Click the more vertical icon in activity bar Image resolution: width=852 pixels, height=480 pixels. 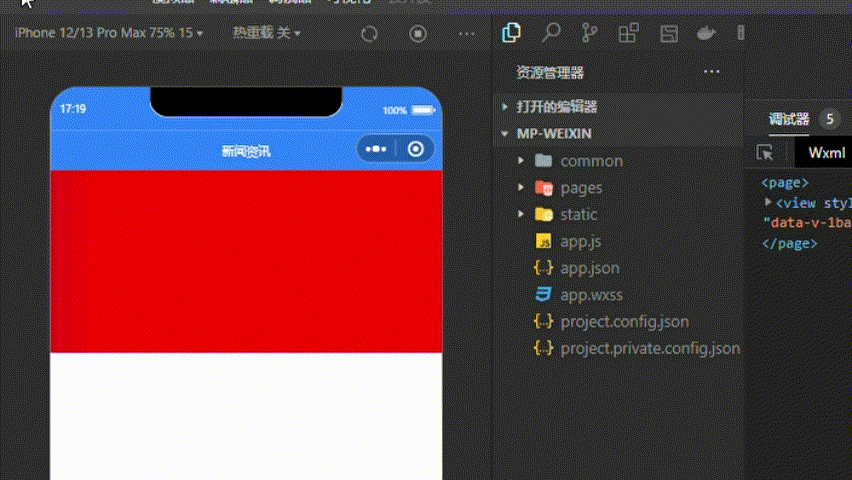(741, 33)
